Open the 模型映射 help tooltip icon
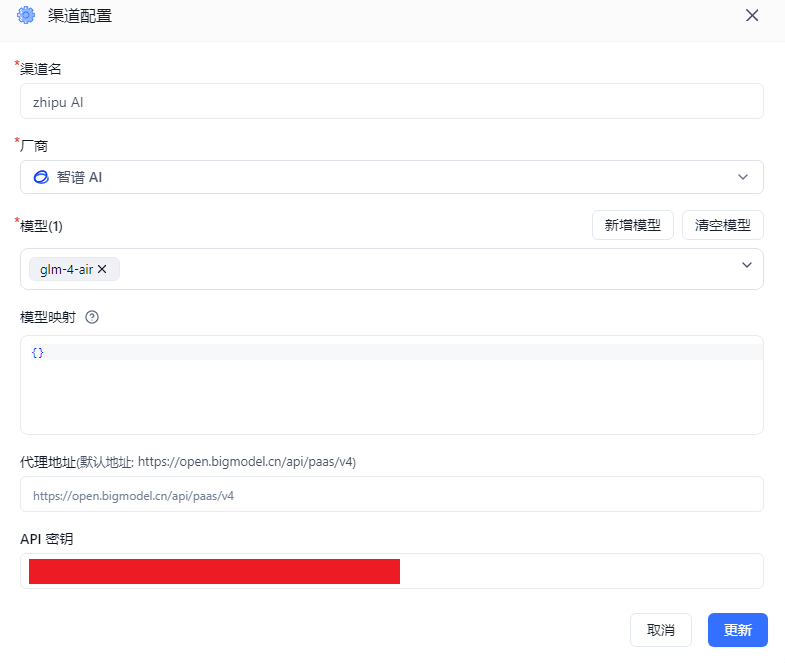The image size is (785, 663). pos(92,317)
